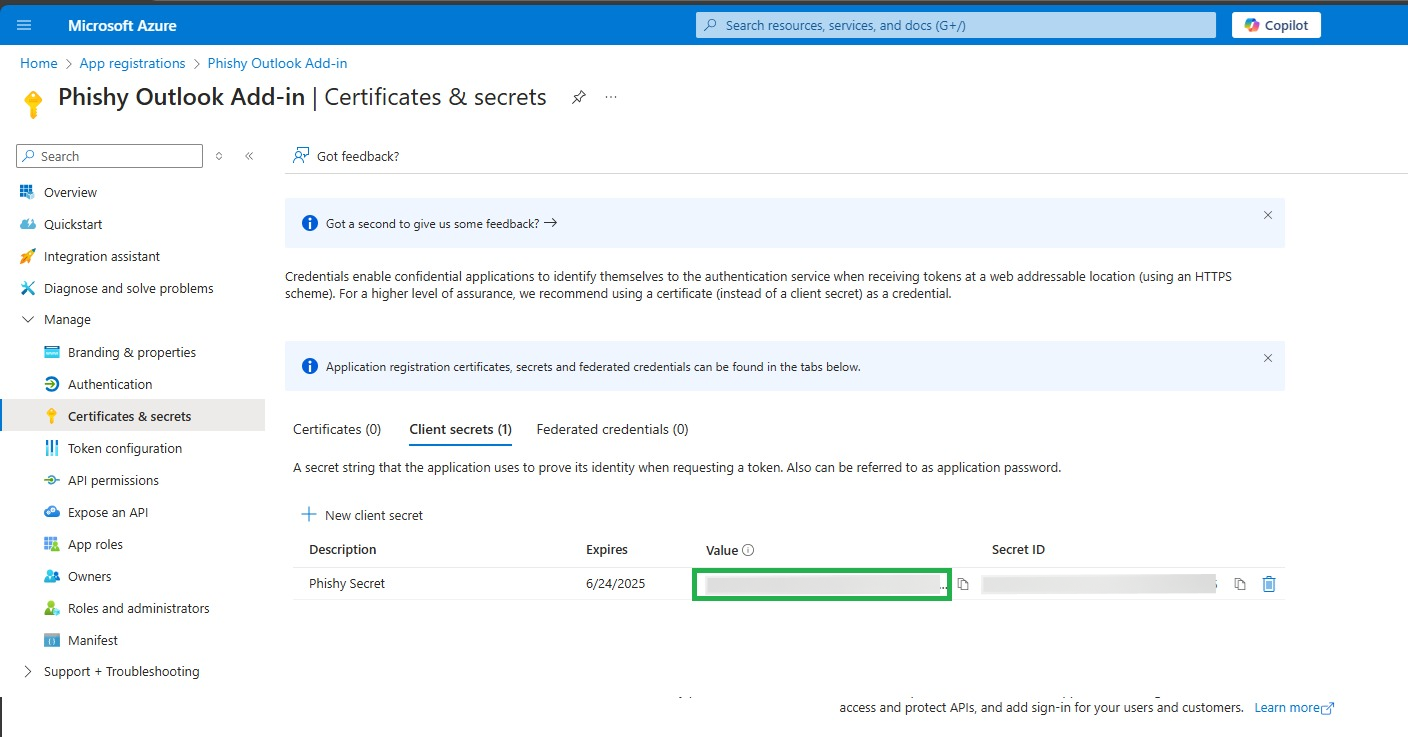The width and height of the screenshot is (1408, 737).
Task: Open Roles and administrators
Action: [x=139, y=608]
